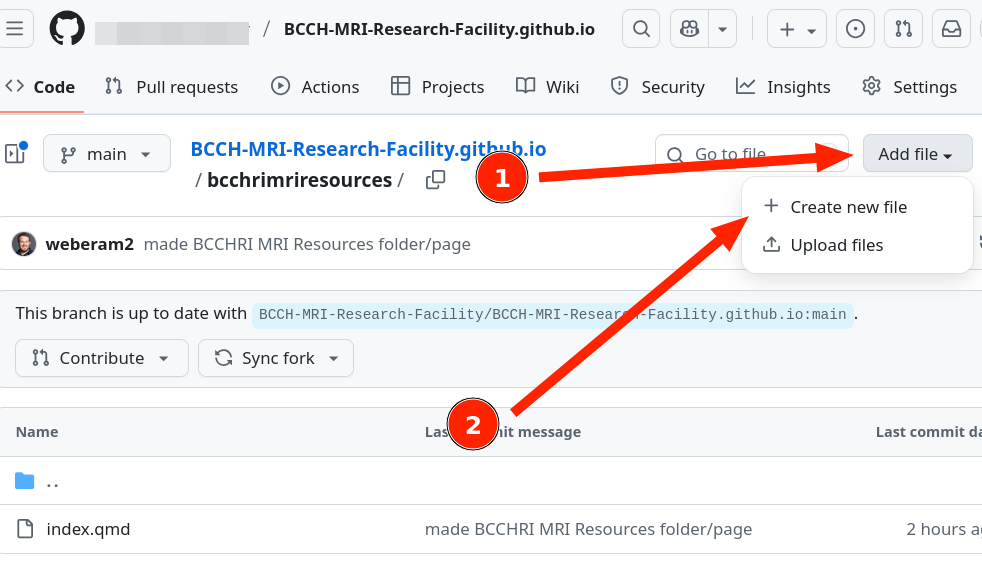Viewport: 982px width, 583px height.
Task: Expand the Add file dropdown
Action: point(916,154)
